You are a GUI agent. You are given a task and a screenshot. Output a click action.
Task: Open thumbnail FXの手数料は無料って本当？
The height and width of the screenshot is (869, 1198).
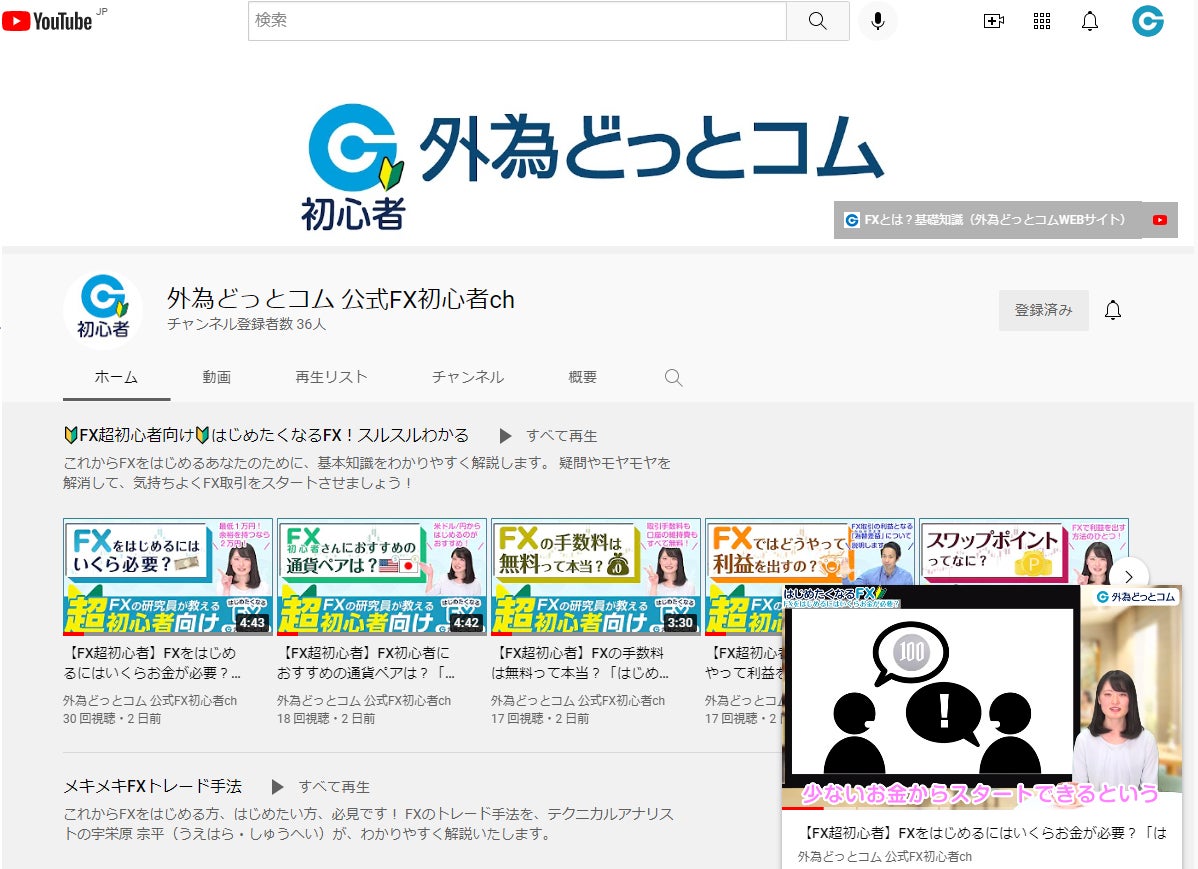[595, 577]
